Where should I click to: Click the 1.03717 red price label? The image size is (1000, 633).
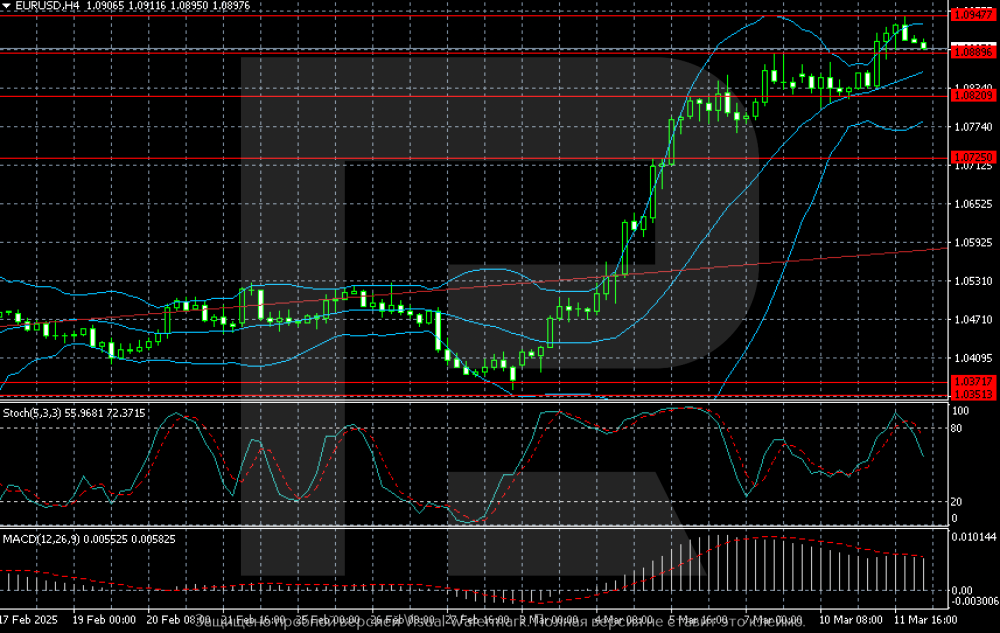972,382
